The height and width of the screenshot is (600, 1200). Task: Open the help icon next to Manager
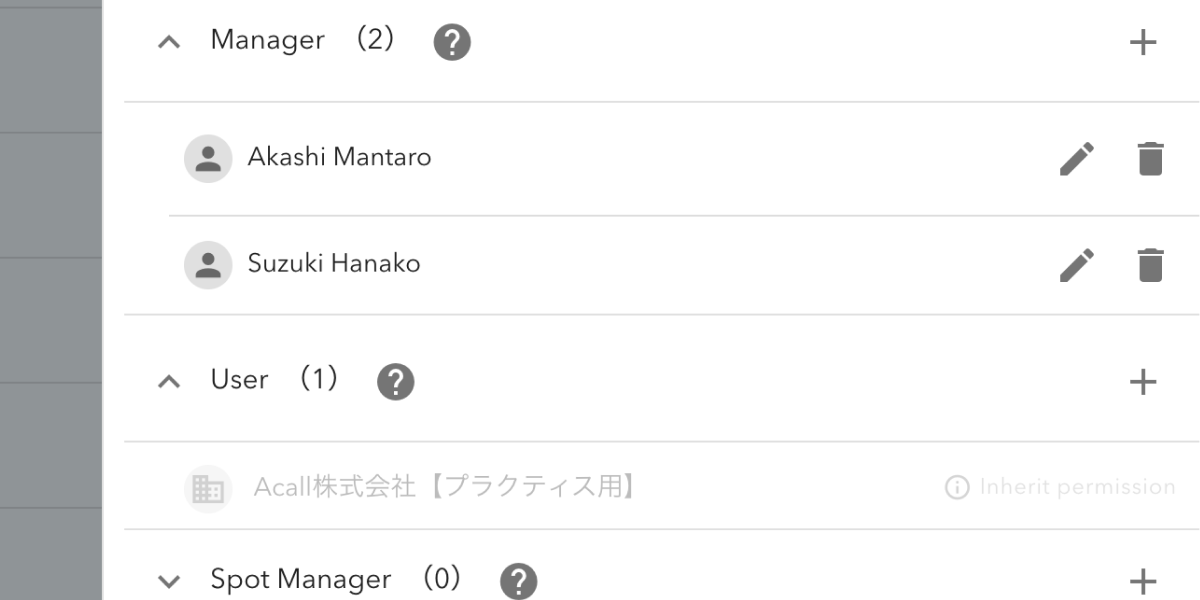tap(452, 42)
